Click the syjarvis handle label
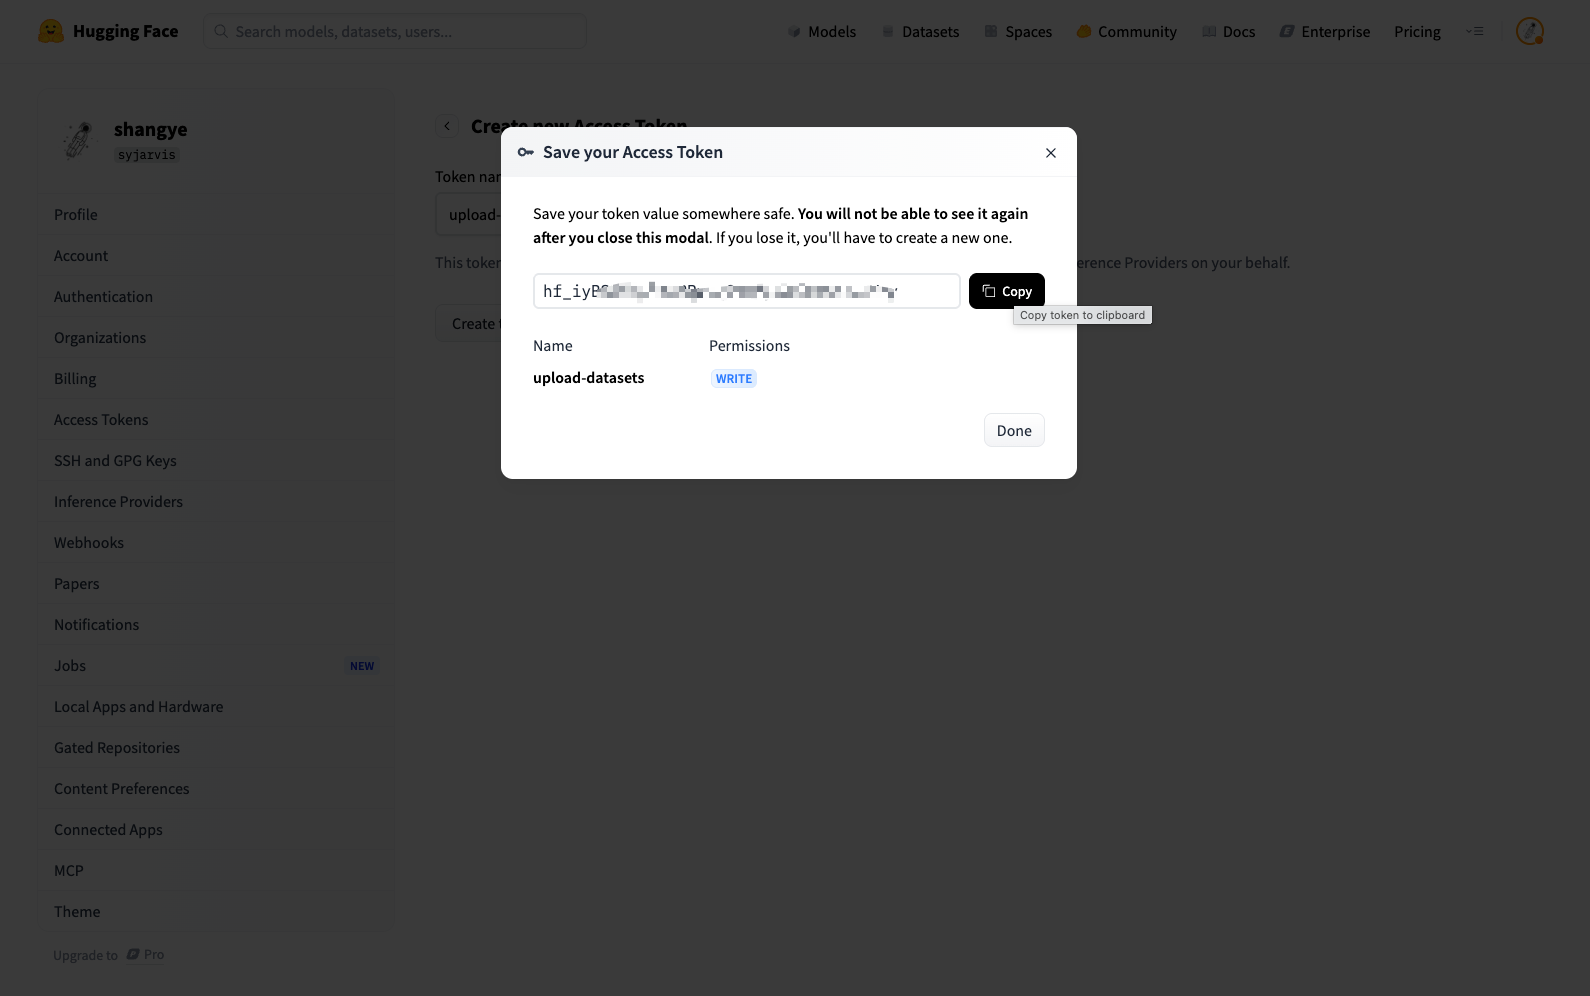The image size is (1590, 996). [x=146, y=155]
